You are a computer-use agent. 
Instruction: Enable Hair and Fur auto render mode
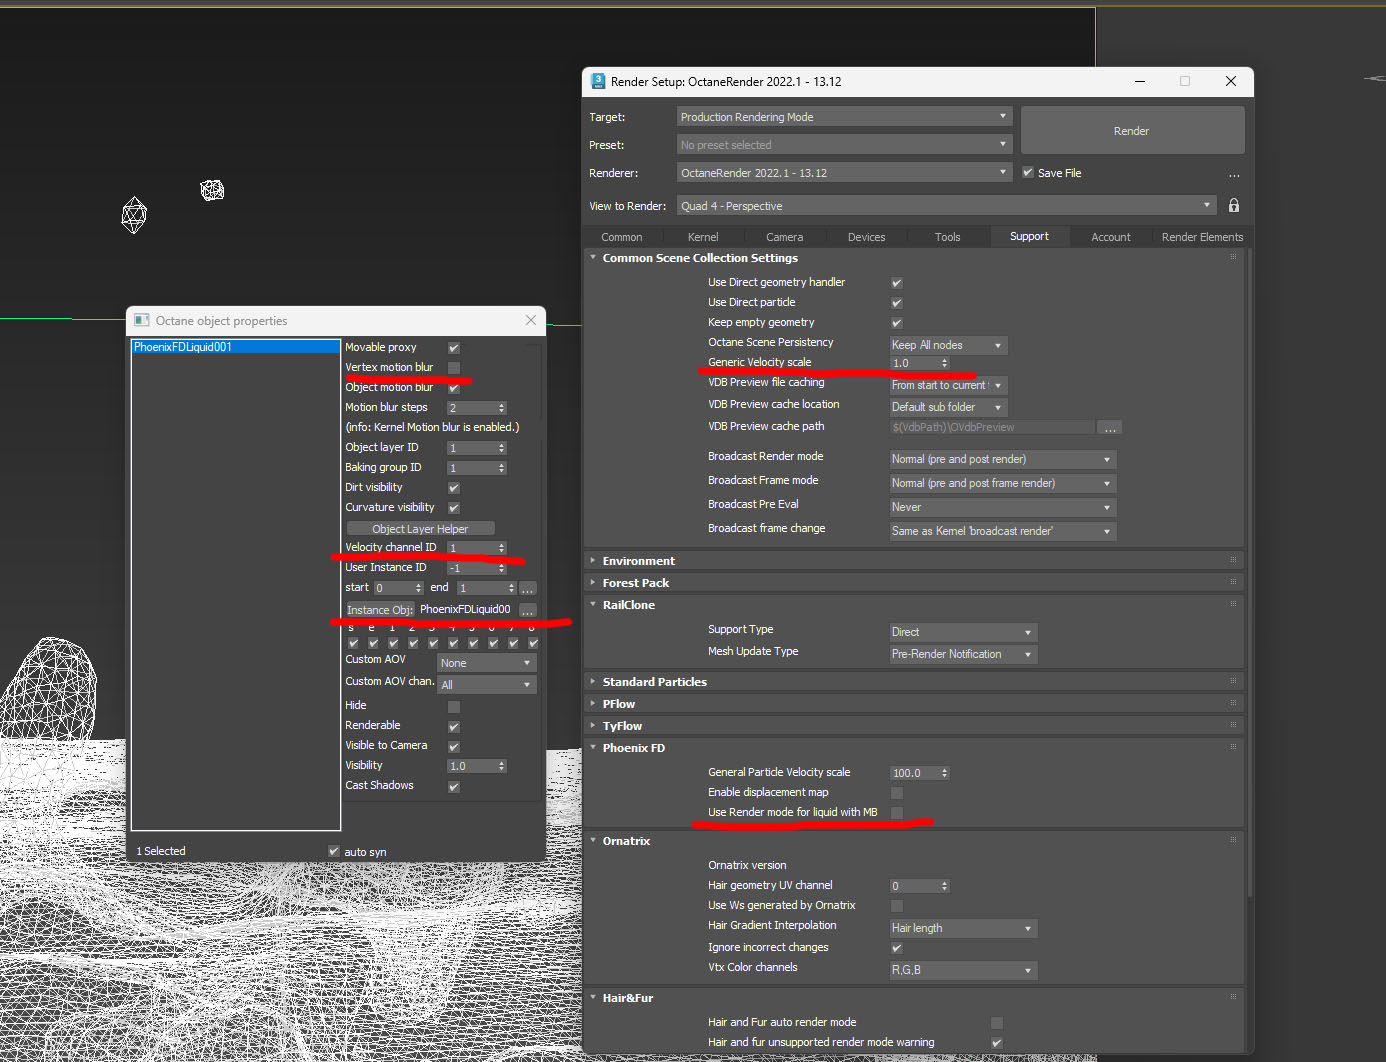click(997, 1023)
